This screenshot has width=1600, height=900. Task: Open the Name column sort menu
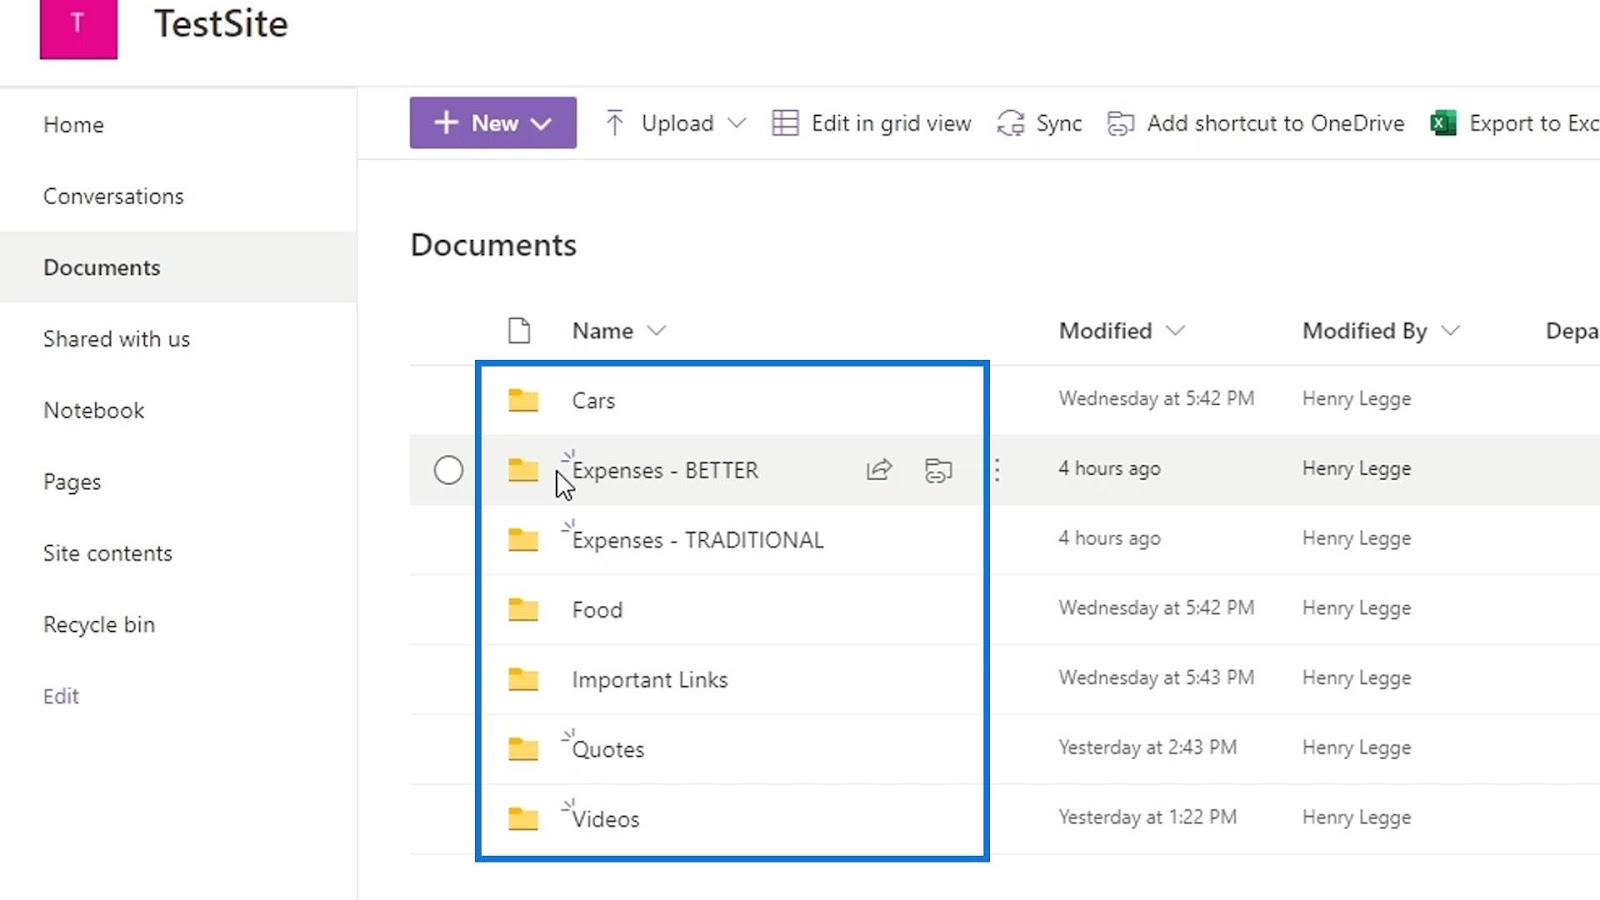point(656,331)
